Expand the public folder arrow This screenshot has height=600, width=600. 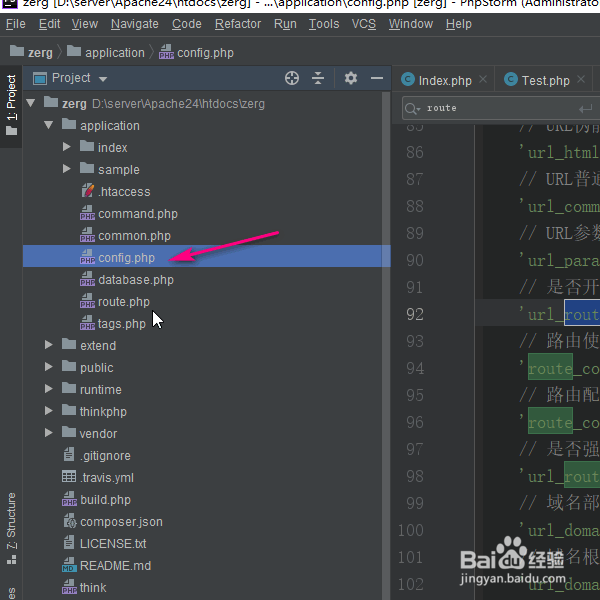tap(49, 367)
